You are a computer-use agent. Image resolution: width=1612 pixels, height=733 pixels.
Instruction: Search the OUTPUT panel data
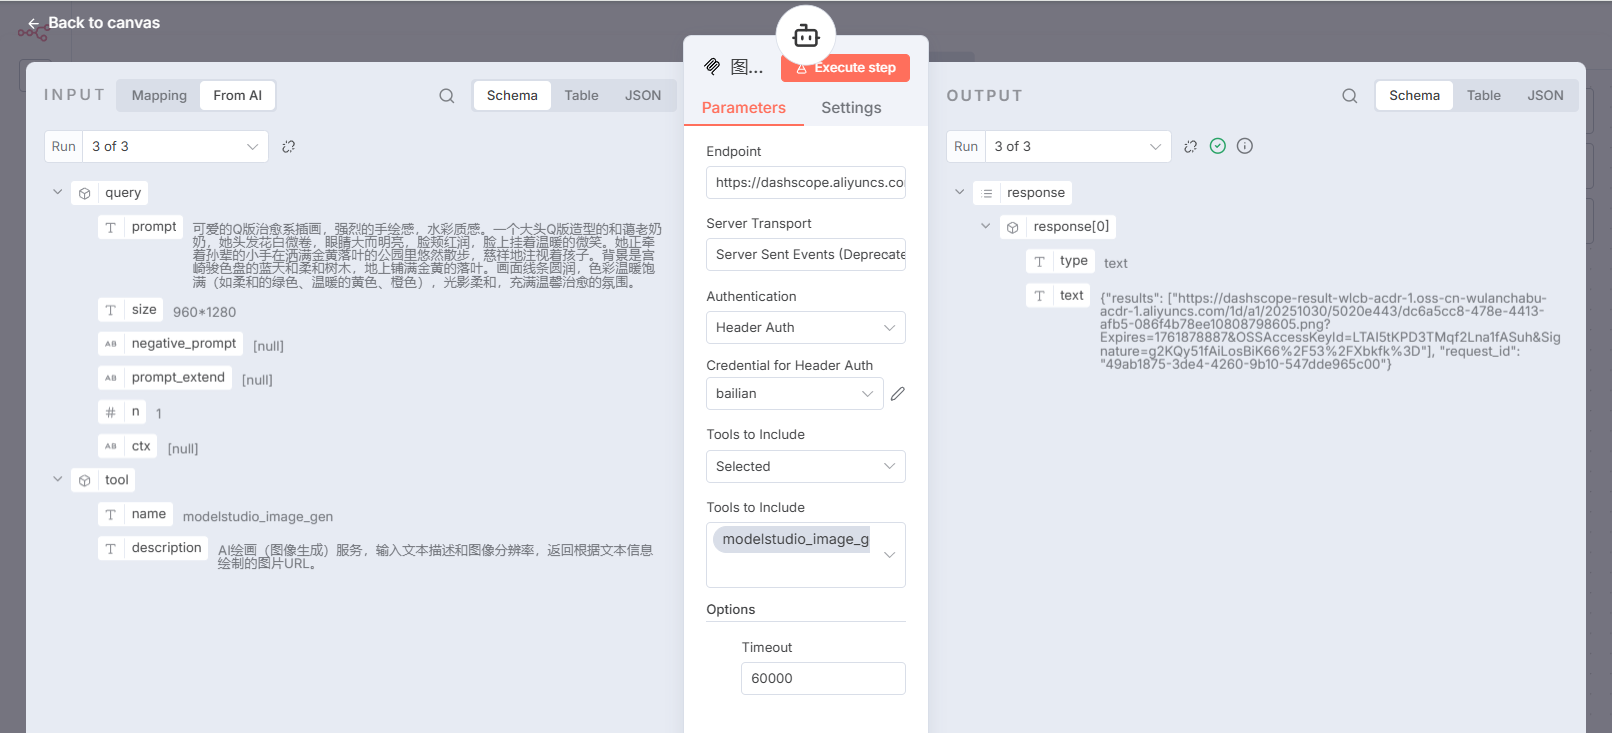point(1350,96)
